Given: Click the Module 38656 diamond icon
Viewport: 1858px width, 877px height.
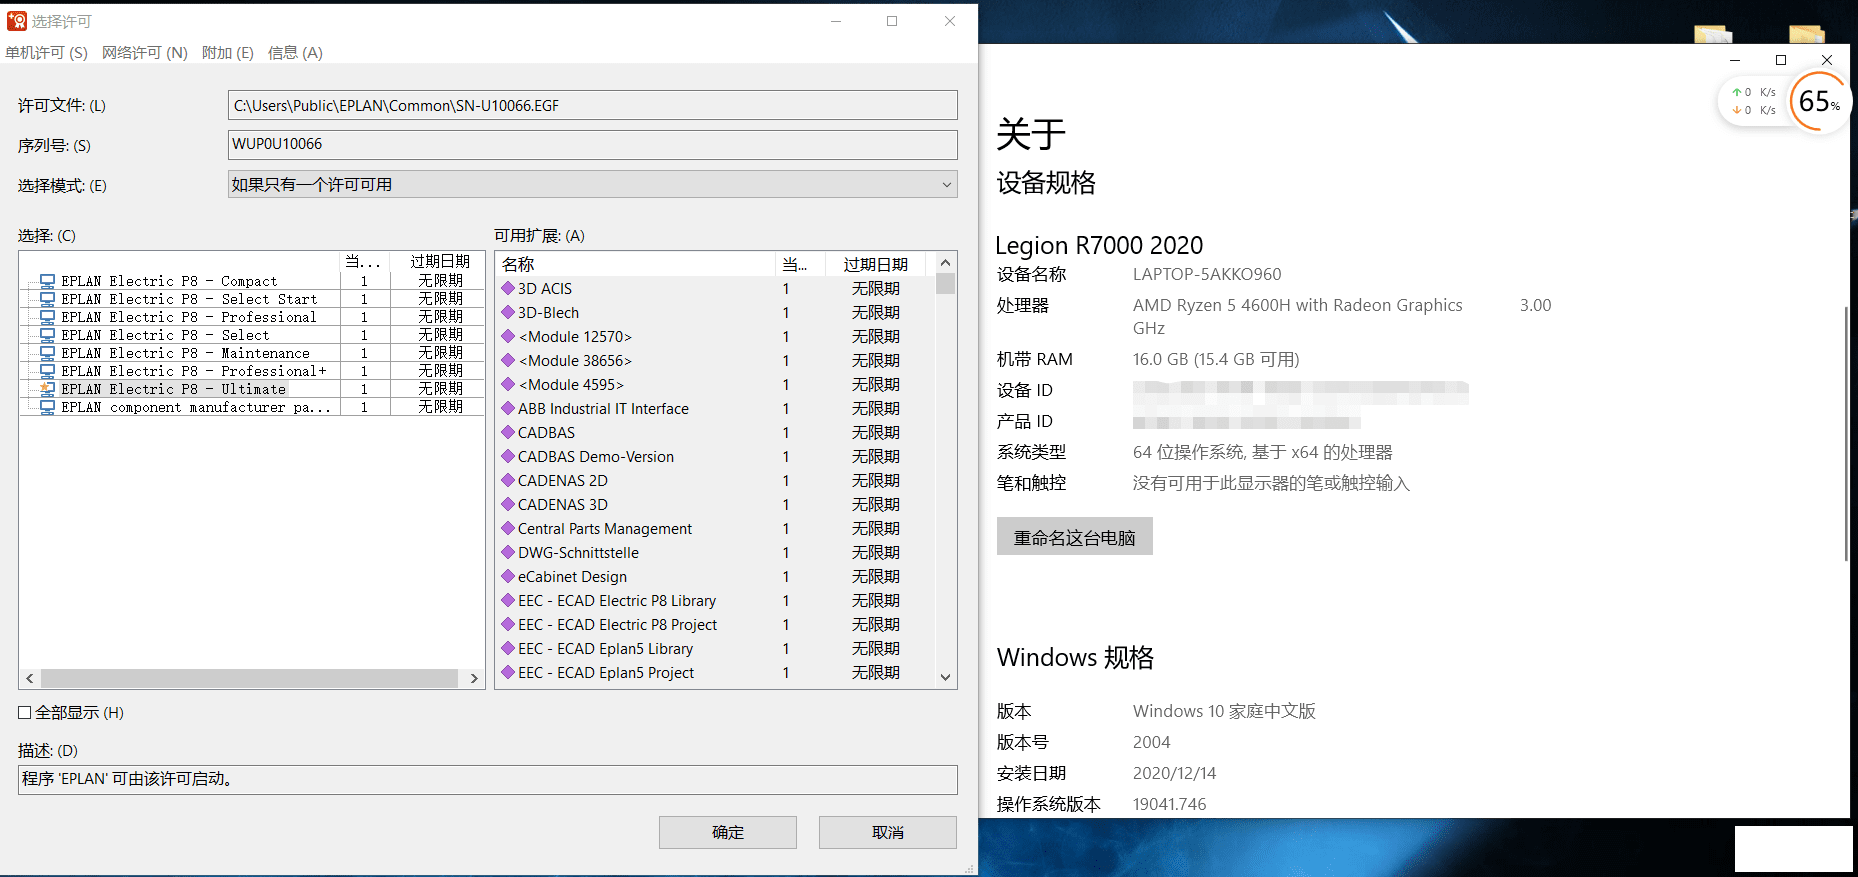Looking at the screenshot, I should pos(508,360).
